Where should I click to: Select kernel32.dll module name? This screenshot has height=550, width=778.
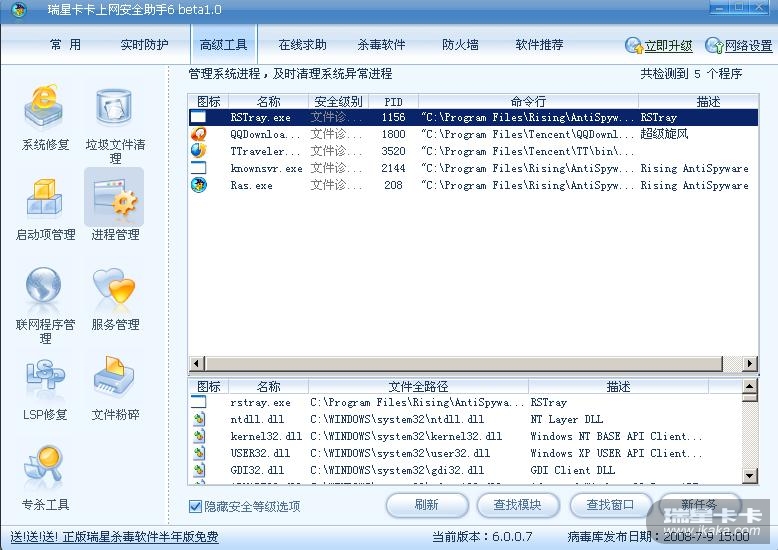pos(266,436)
